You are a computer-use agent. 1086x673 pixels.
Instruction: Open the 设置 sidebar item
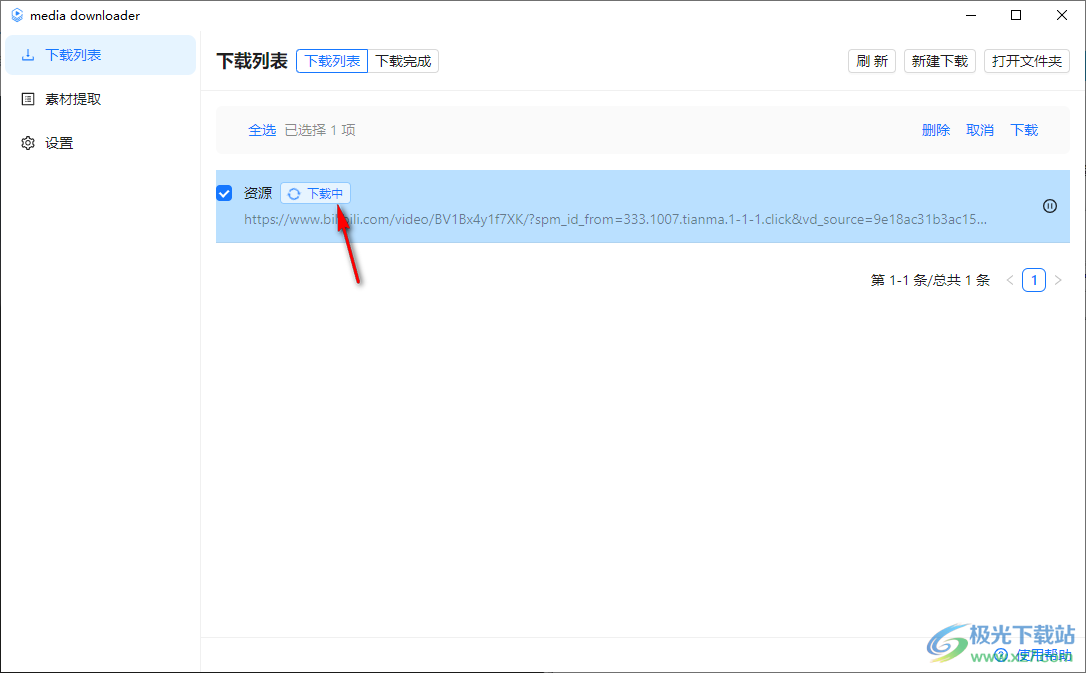click(x=100, y=143)
